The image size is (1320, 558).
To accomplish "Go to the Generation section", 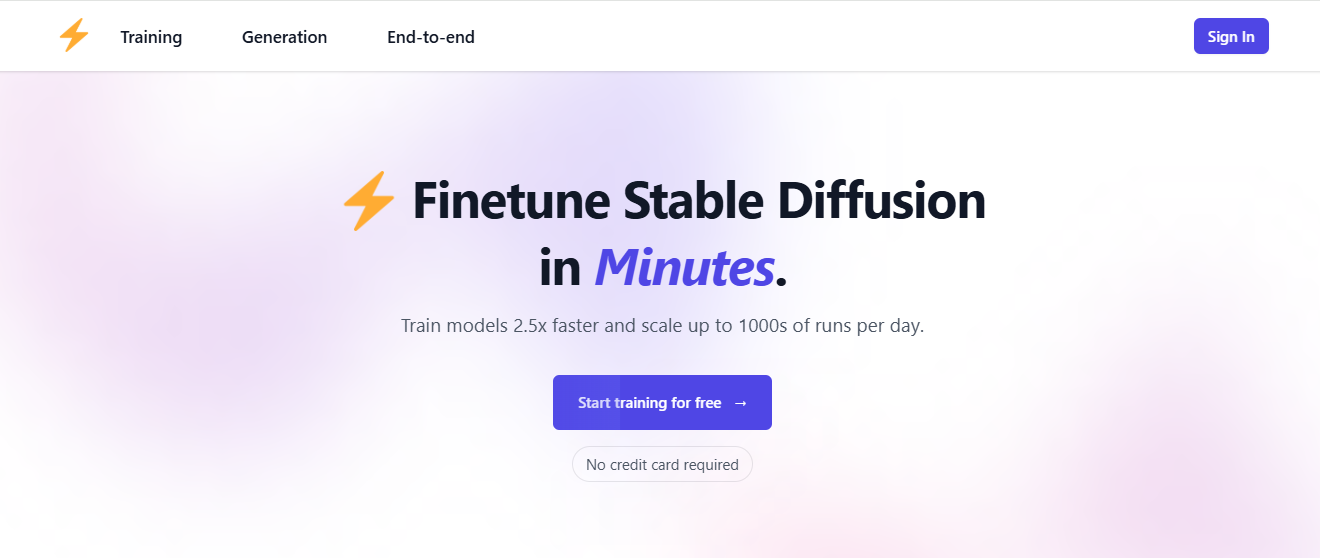I will point(284,37).
